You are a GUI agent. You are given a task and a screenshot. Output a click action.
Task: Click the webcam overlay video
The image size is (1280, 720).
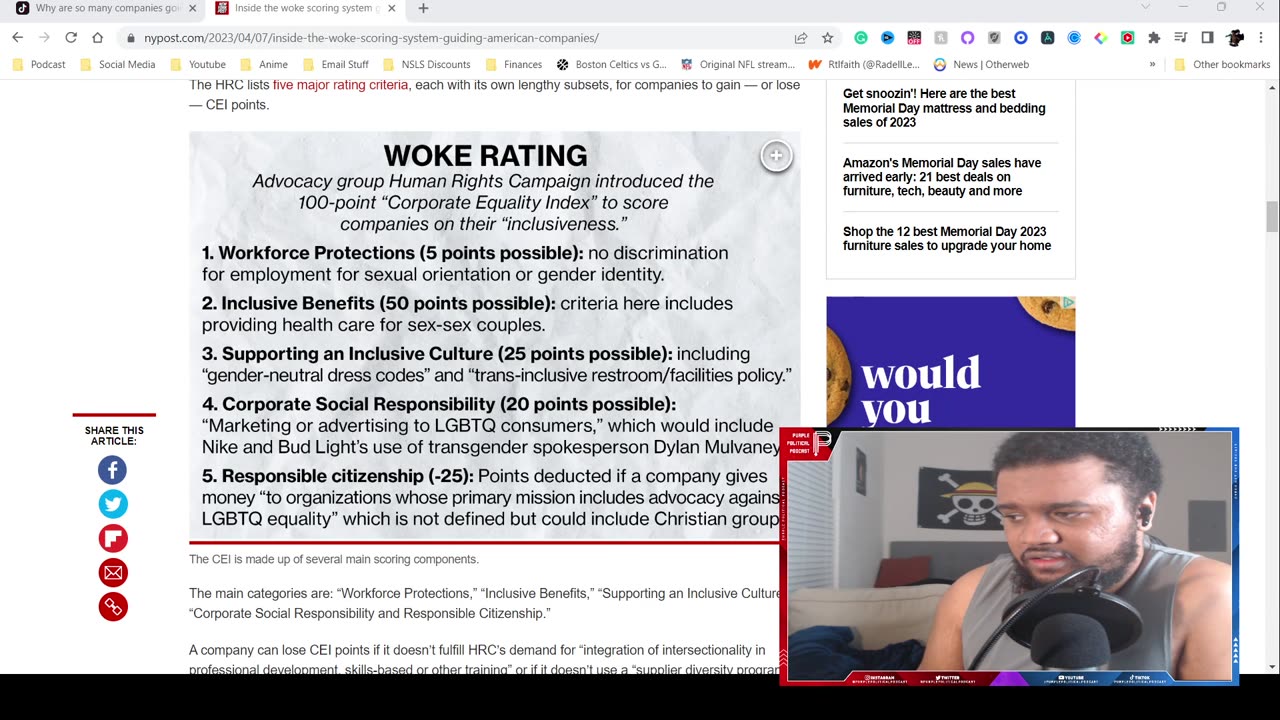[x=1009, y=557]
